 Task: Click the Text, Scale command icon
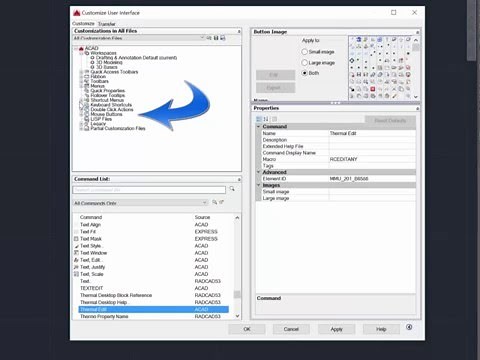point(76,274)
